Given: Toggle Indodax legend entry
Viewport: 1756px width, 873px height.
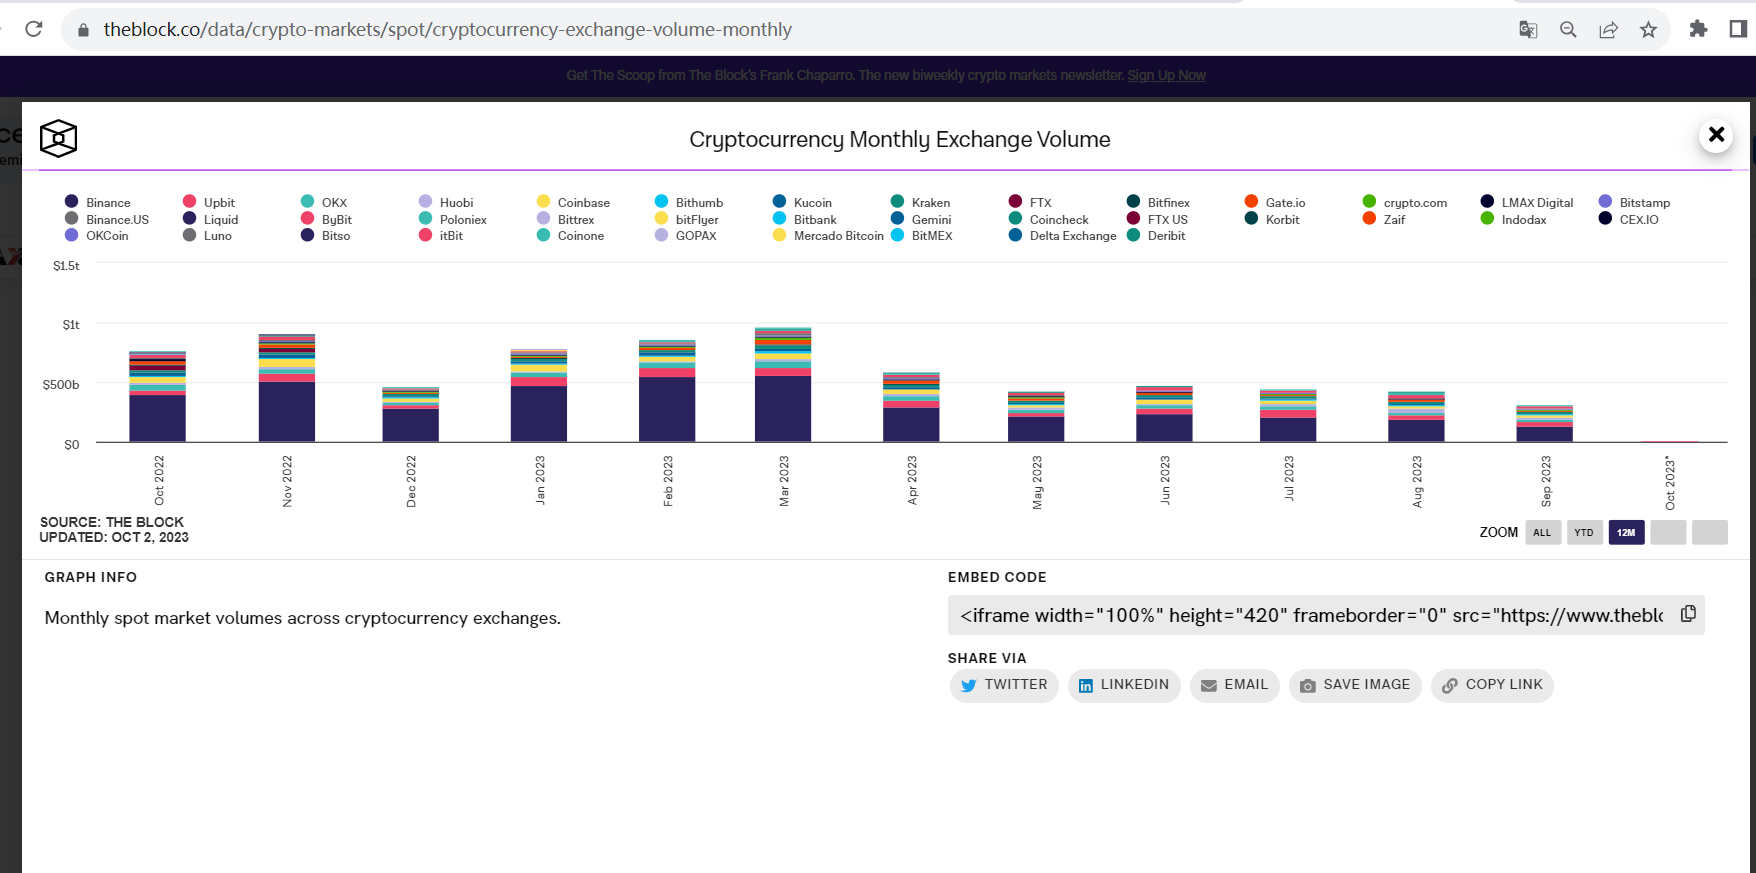Looking at the screenshot, I should [1513, 219].
